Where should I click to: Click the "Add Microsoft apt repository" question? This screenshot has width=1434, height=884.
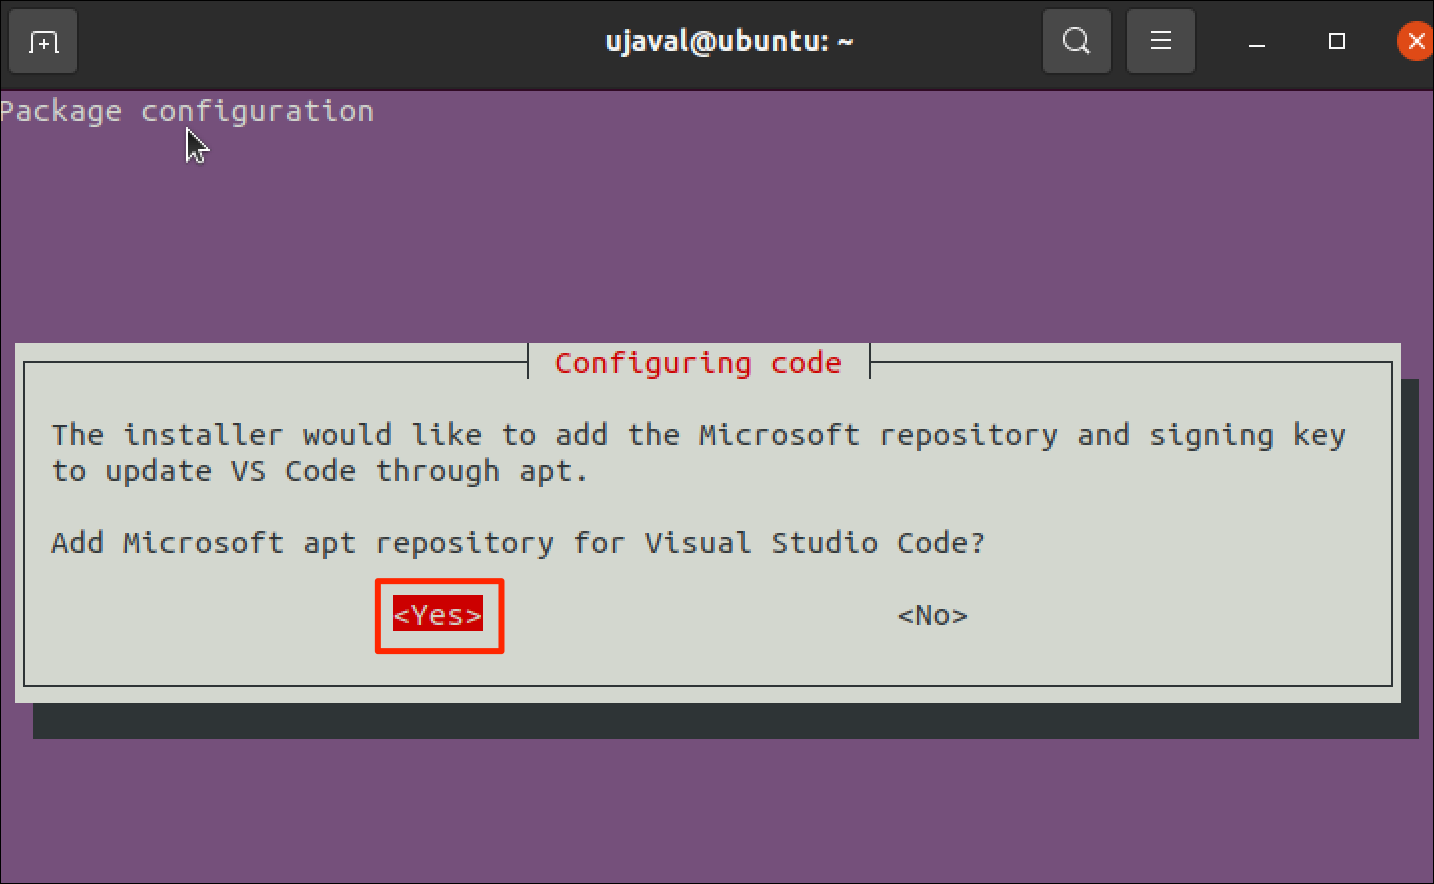click(x=518, y=543)
